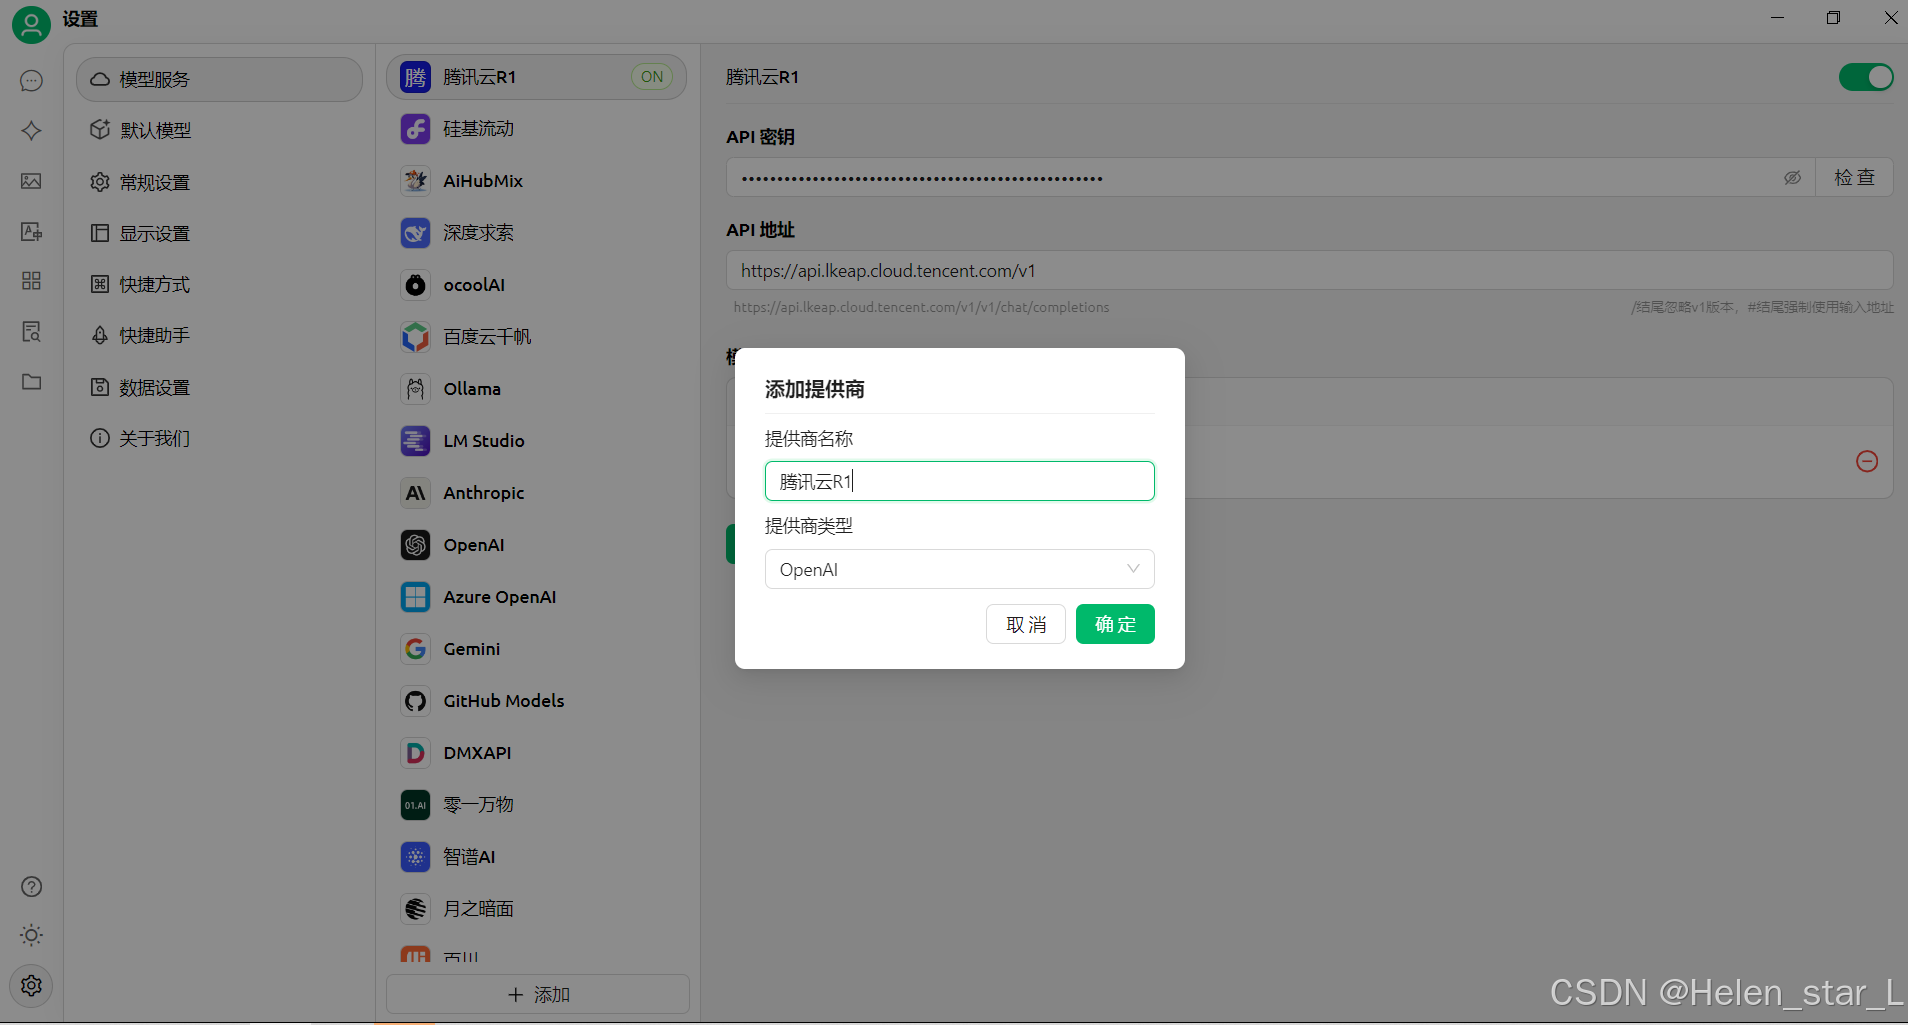Select the 硅基流动 provider icon
The image size is (1908, 1025).
point(415,129)
